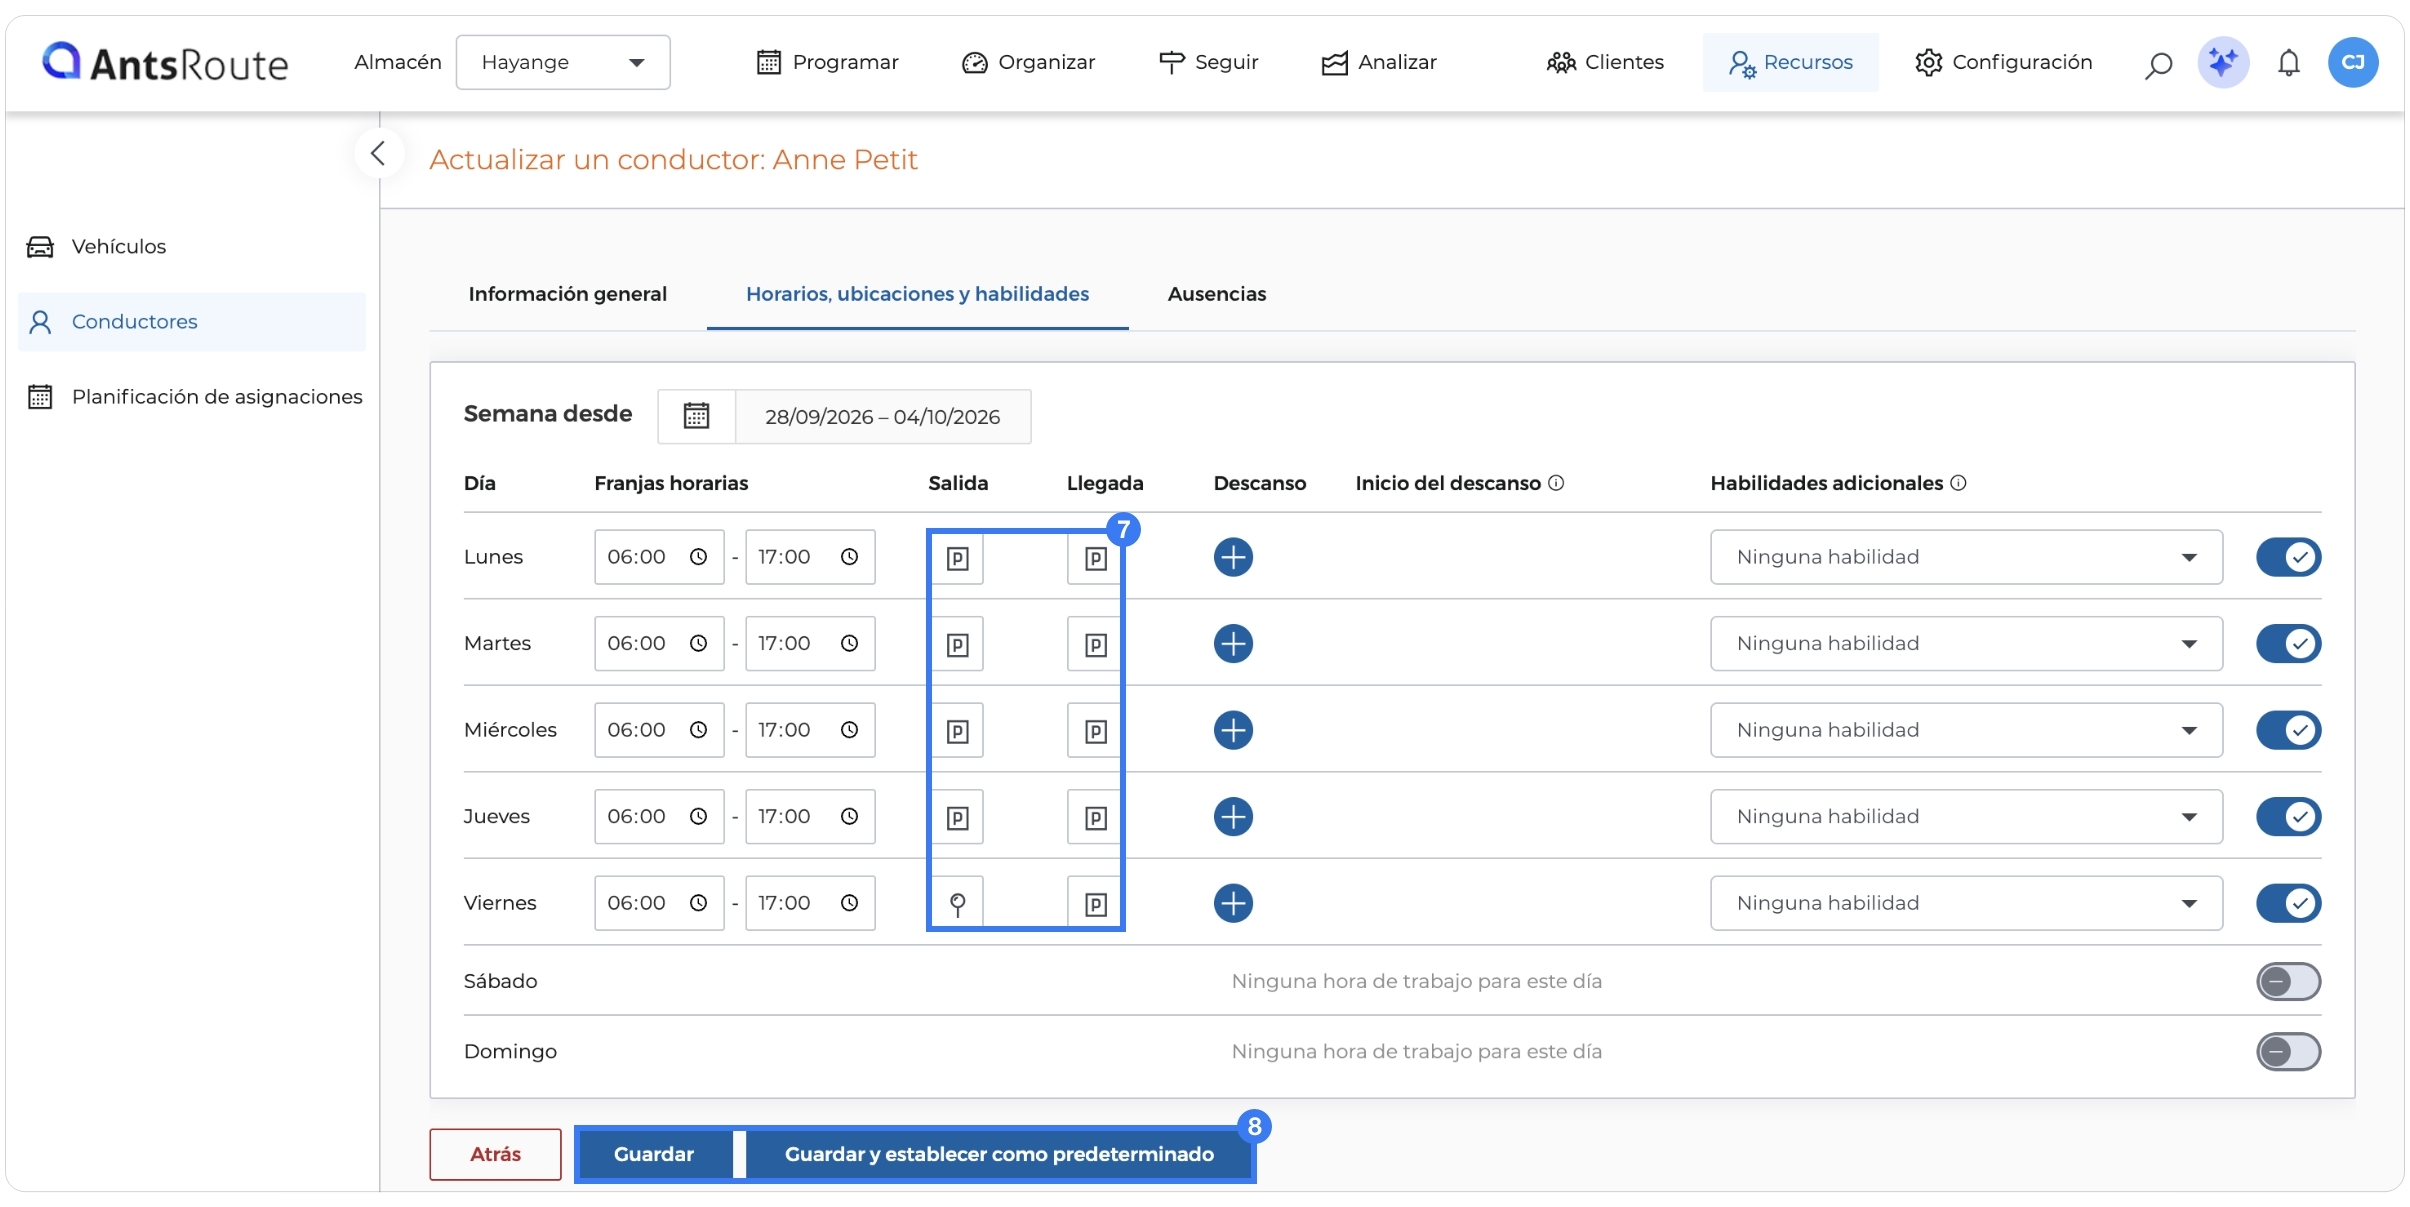Click Viernes Salida map pin icon

point(957,904)
